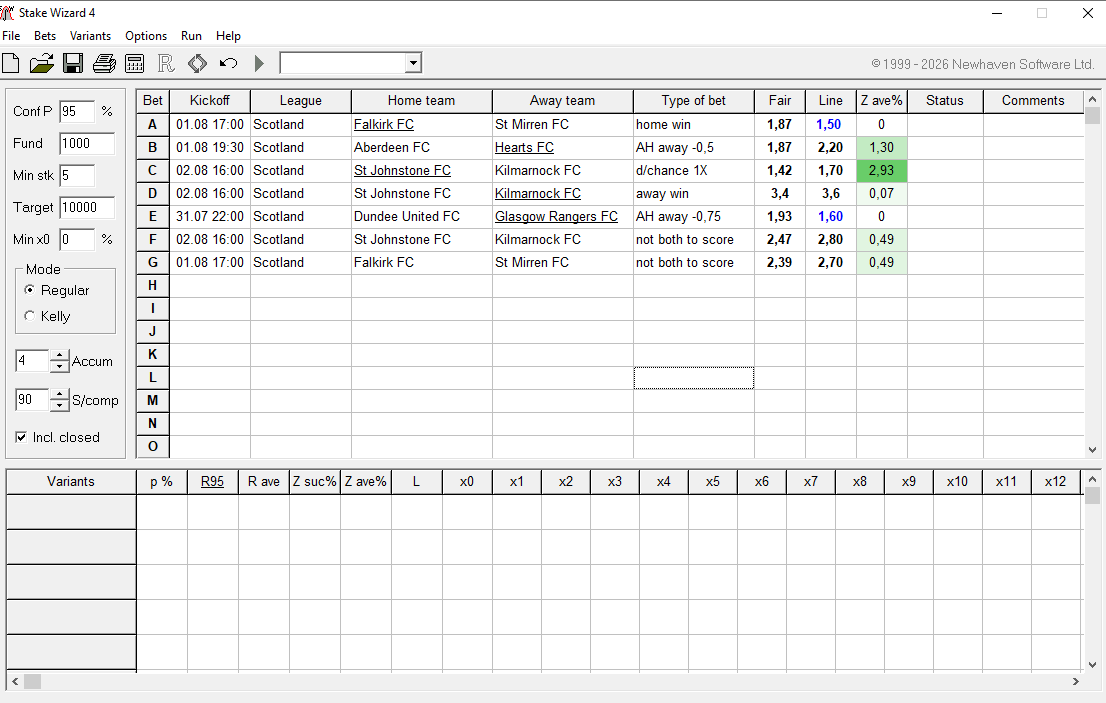Image resolution: width=1106 pixels, height=703 pixels.
Task: Click the variants horizontal scrollbar right arrow
Action: (x=1076, y=682)
